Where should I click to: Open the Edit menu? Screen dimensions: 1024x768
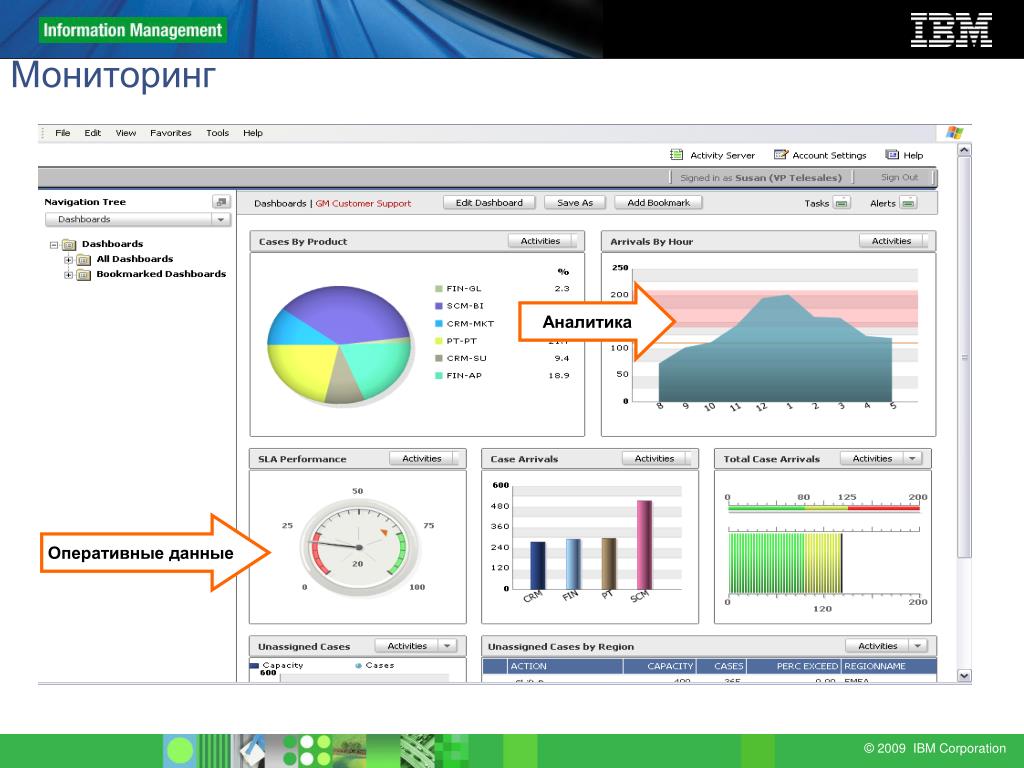[x=93, y=133]
